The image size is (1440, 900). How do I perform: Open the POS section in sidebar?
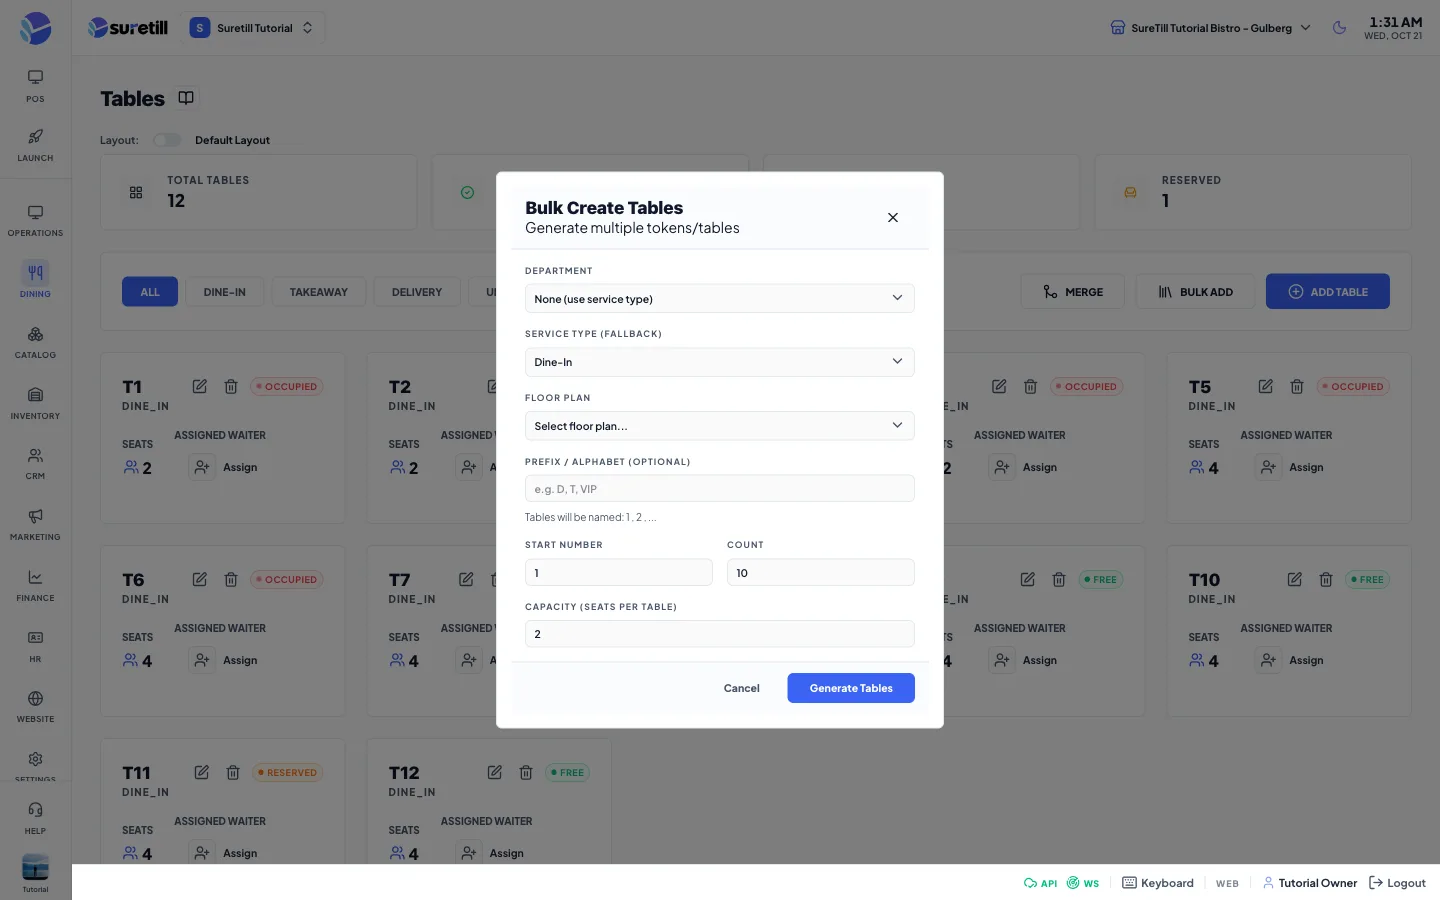point(35,86)
